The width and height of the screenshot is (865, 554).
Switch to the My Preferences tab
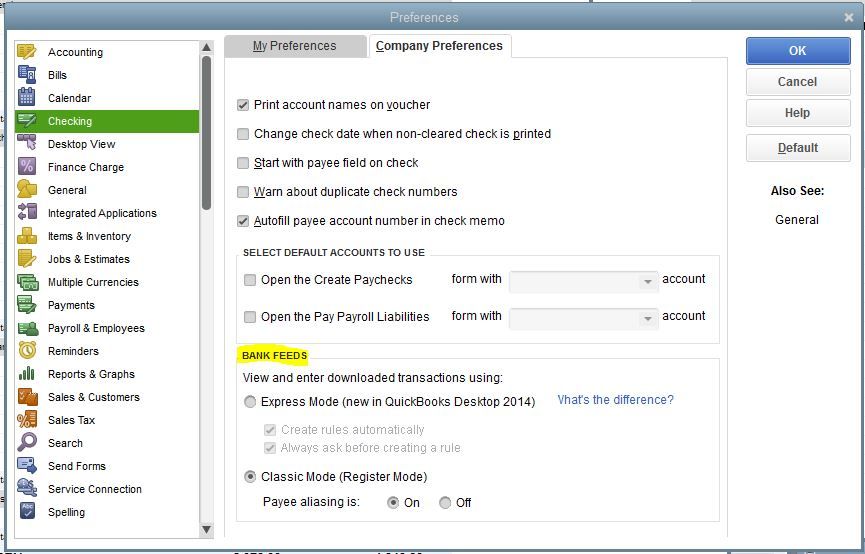click(295, 46)
